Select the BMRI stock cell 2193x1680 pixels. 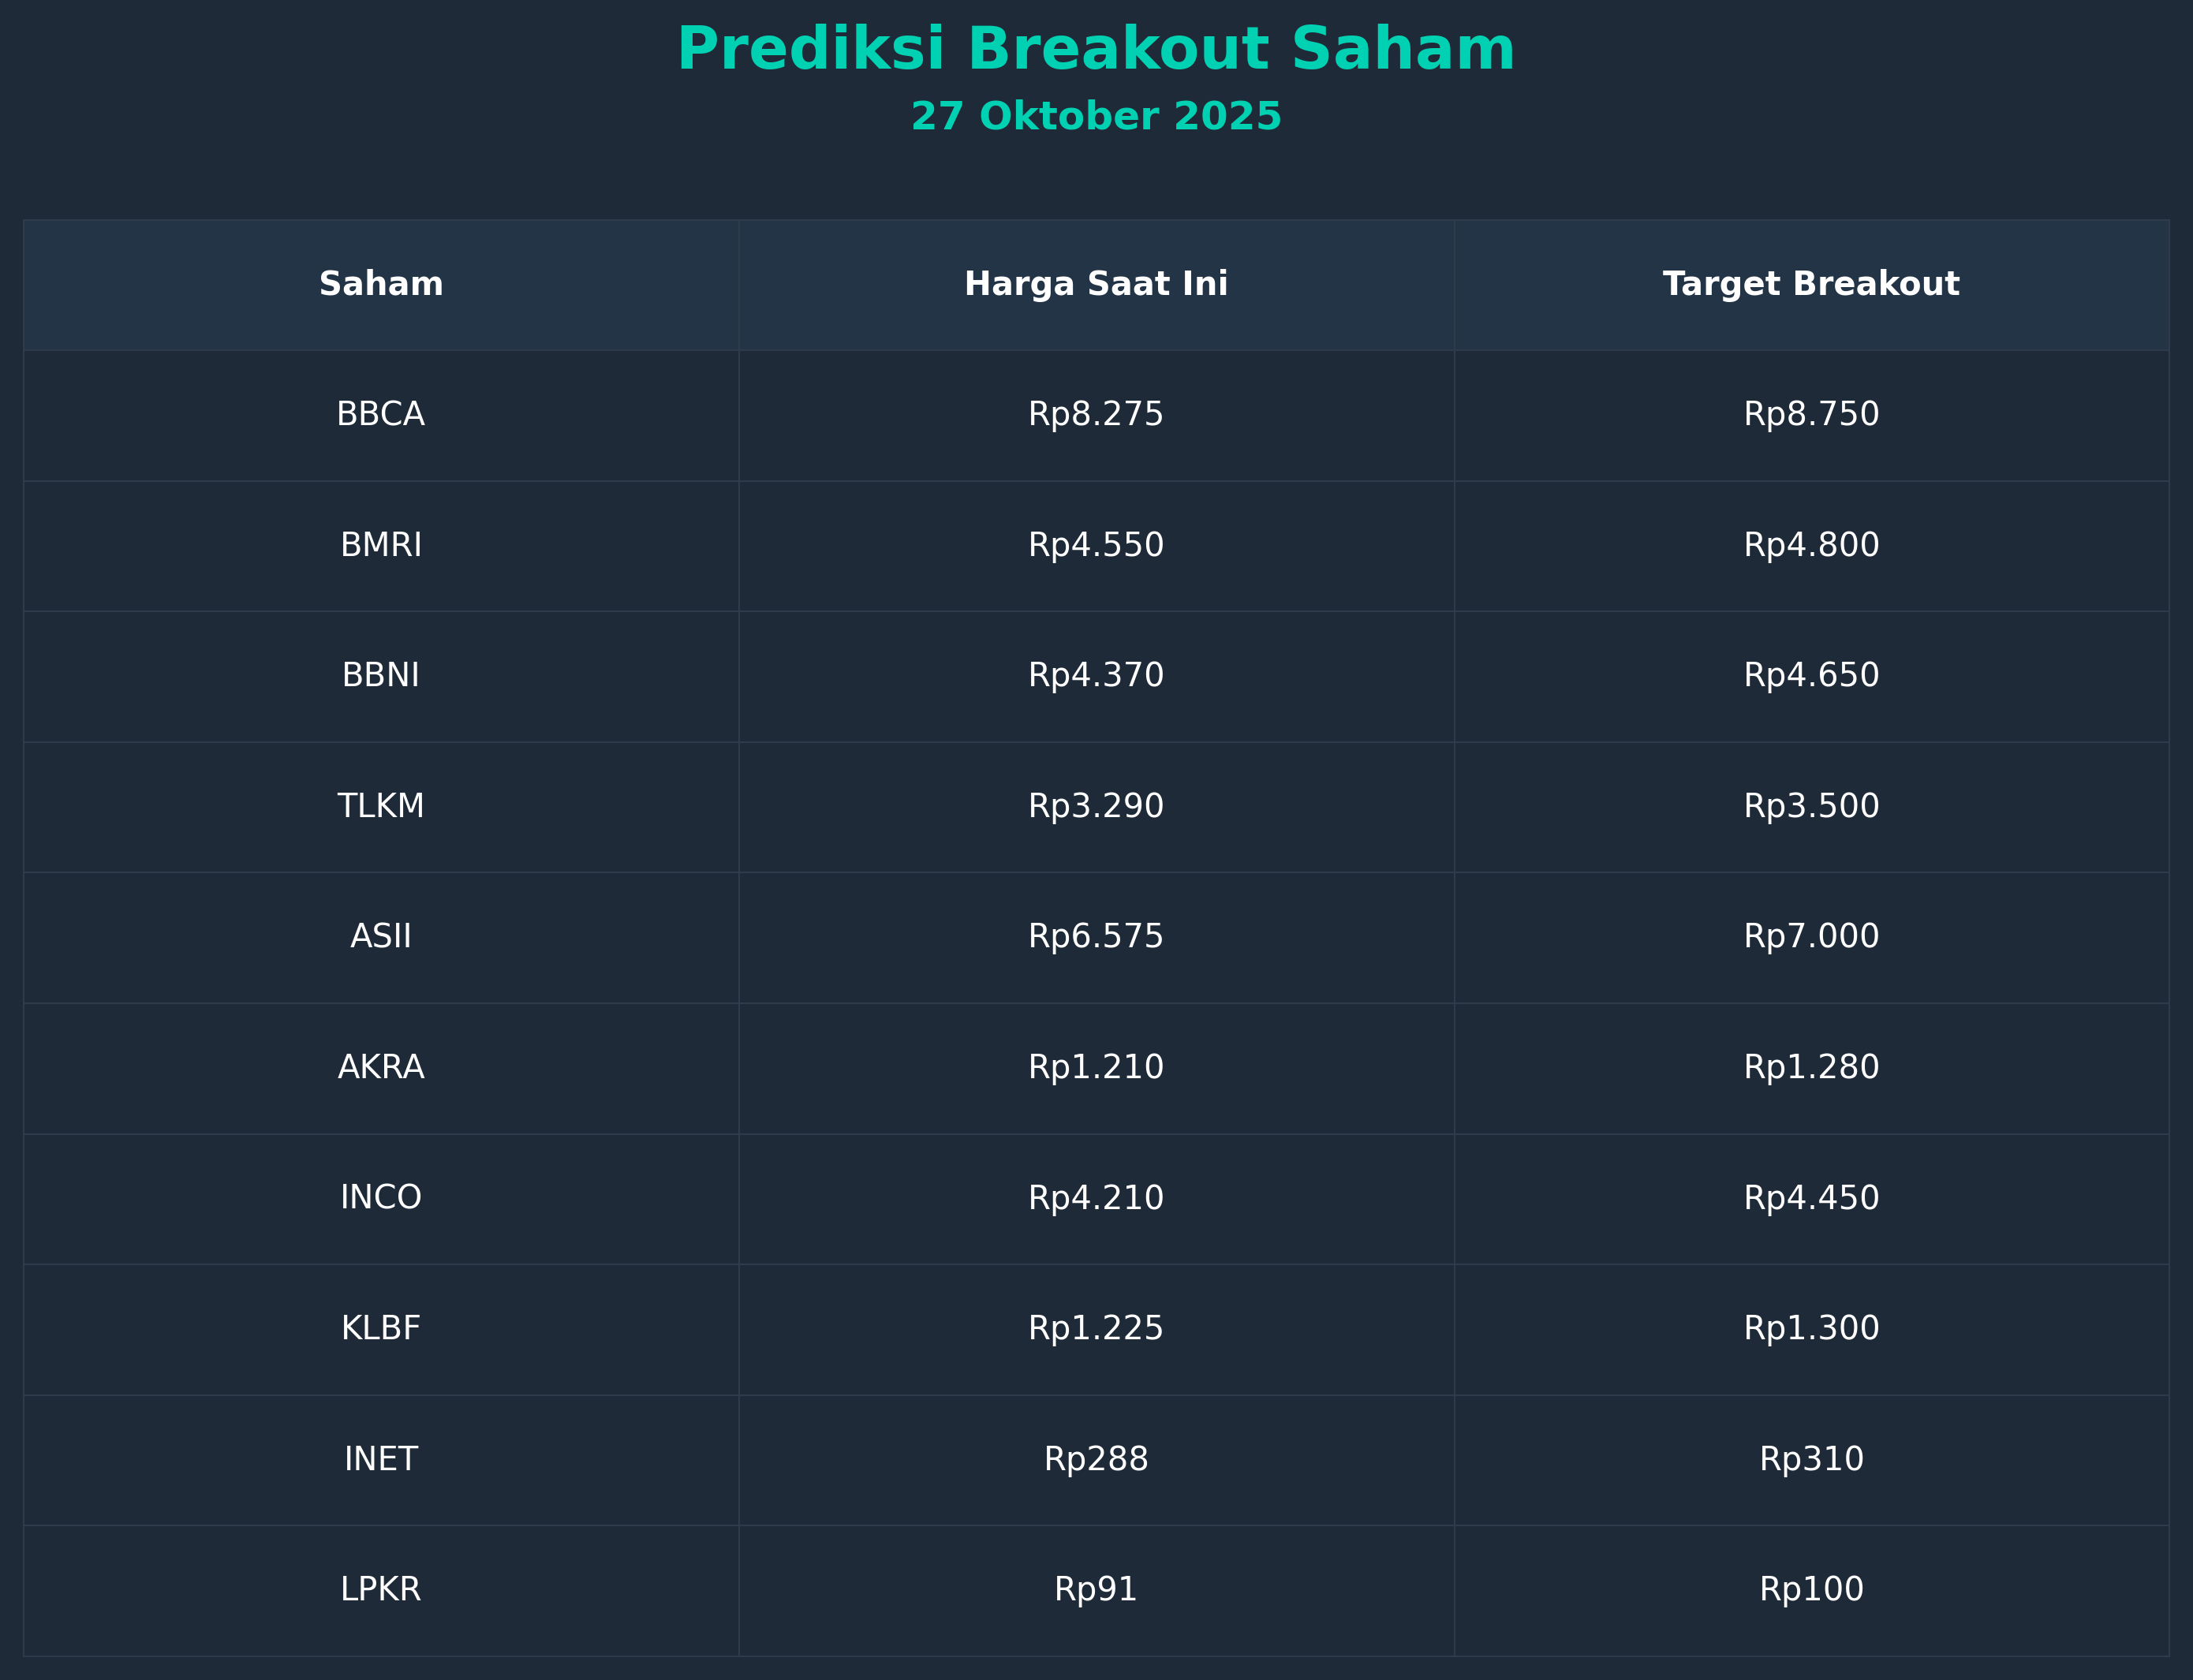(381, 546)
